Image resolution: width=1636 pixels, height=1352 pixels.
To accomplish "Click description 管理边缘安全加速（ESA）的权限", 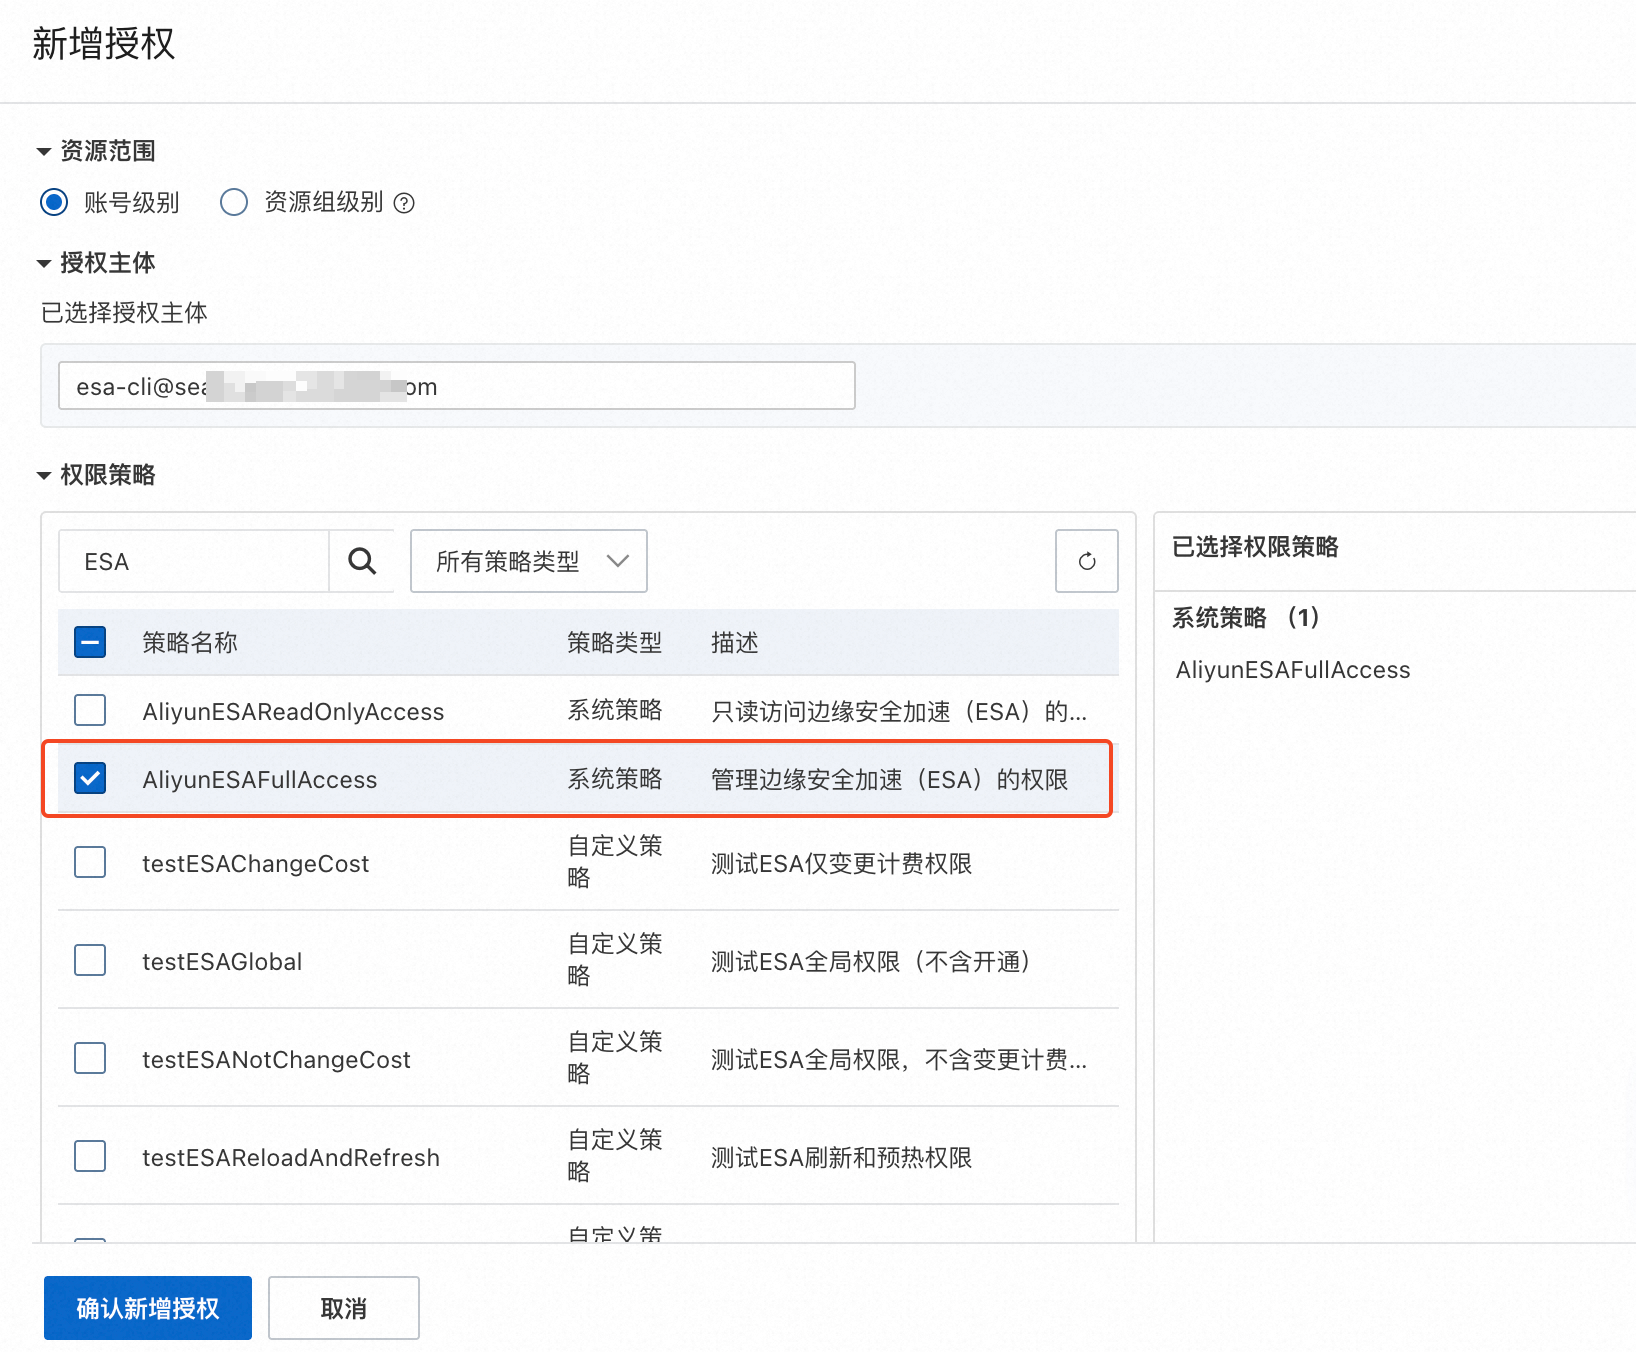I will 890,779.
